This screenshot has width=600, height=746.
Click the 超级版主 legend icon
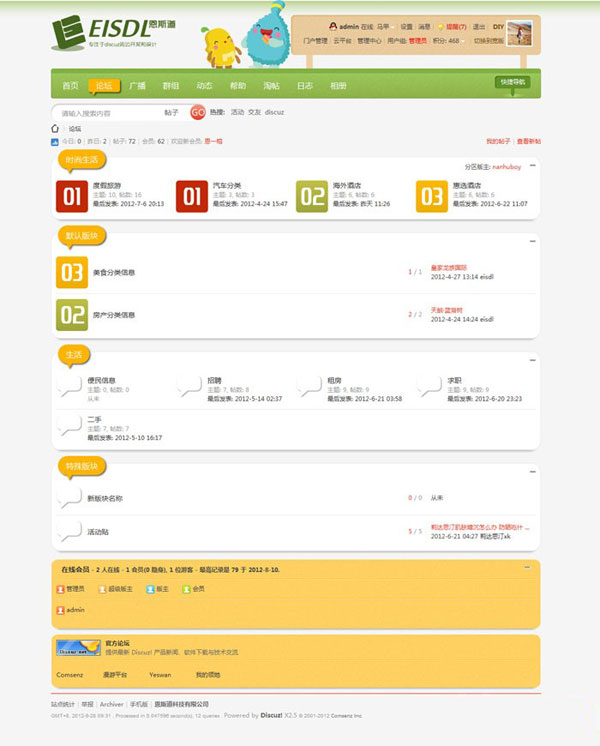tap(102, 589)
